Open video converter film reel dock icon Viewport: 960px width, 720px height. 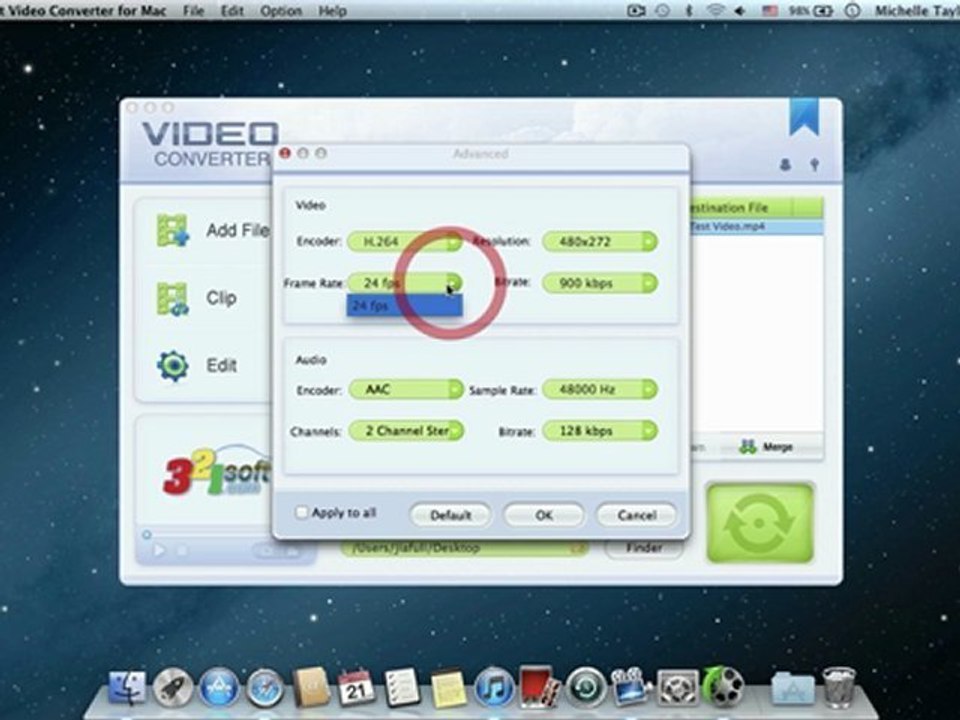[723, 687]
